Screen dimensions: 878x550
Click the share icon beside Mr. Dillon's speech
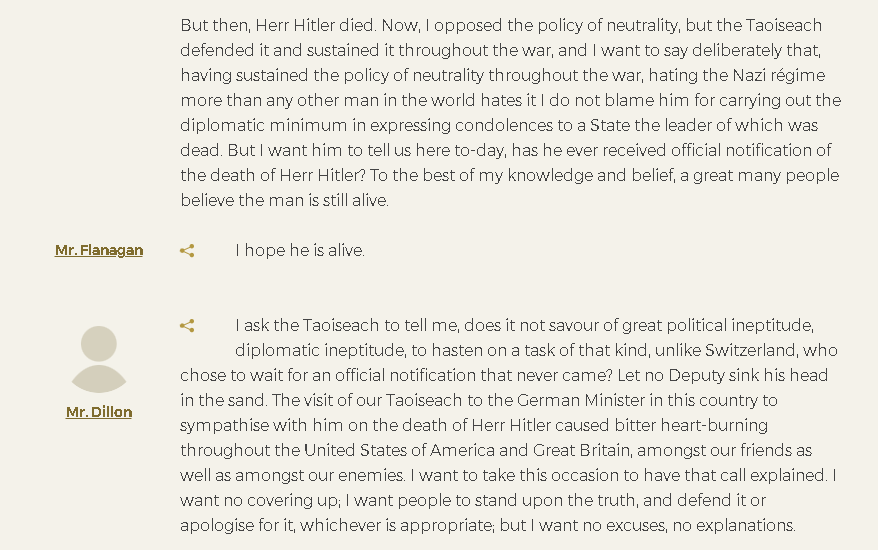[x=187, y=326]
